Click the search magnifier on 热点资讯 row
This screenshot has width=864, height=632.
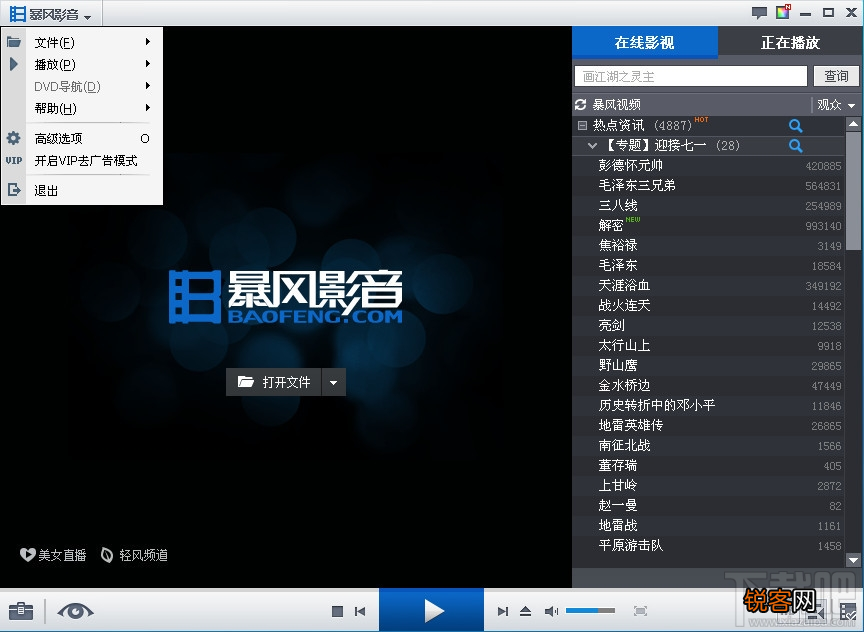click(x=795, y=126)
